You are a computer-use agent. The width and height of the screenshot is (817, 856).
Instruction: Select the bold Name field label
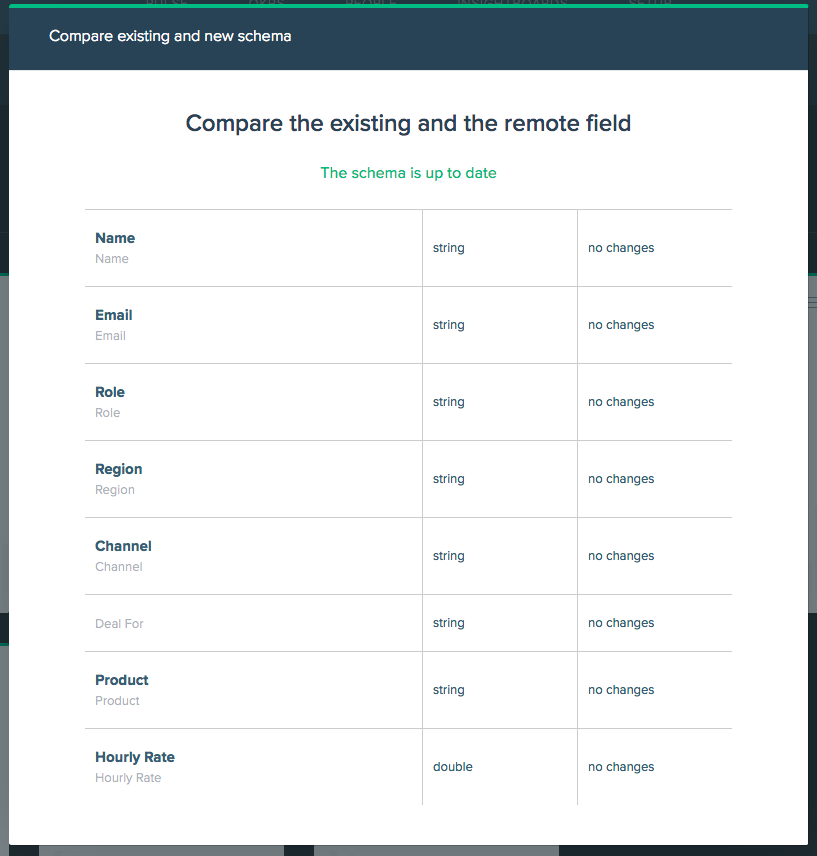(x=115, y=238)
